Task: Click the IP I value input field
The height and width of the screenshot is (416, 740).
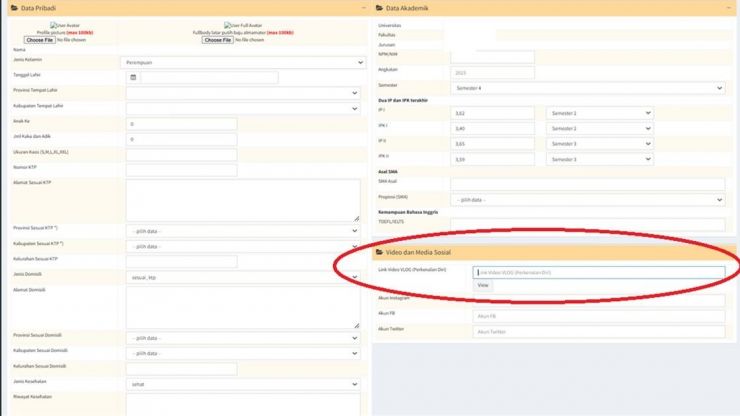Action: tap(493, 113)
